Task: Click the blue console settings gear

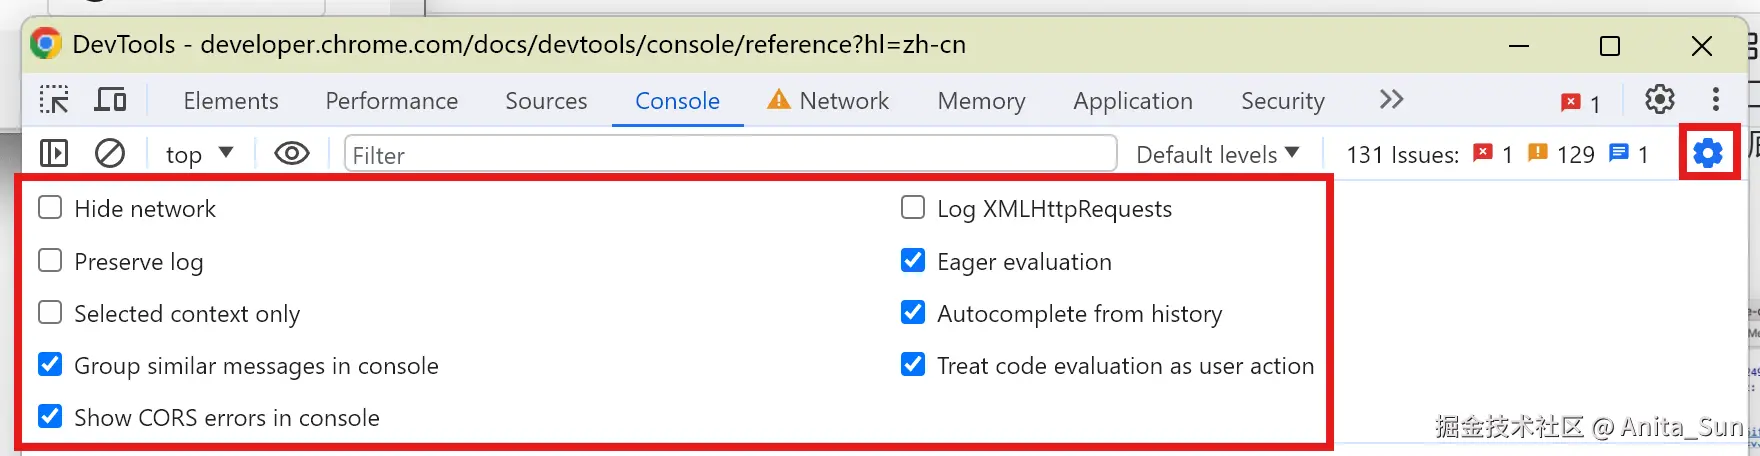Action: point(1708,153)
